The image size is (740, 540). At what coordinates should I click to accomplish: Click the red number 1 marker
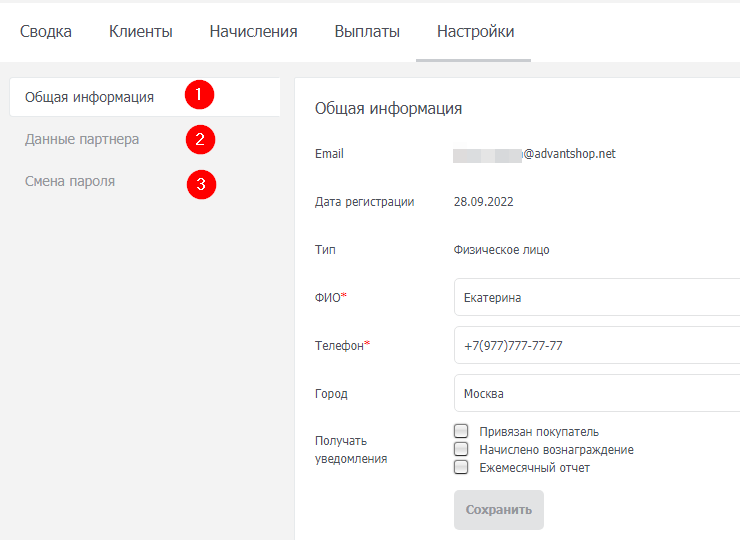click(199, 95)
